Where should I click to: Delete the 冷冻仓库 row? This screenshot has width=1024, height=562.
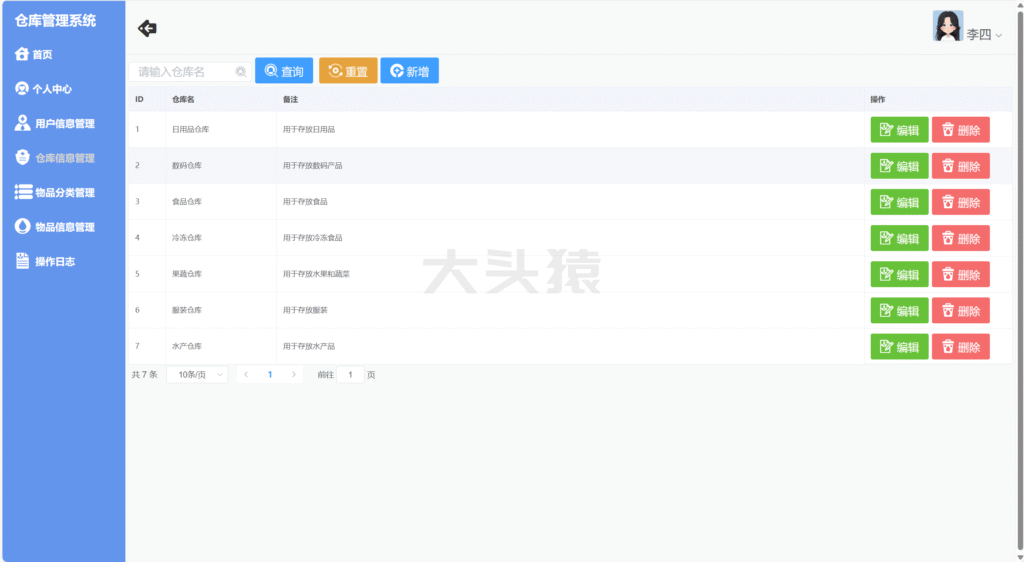pyautogui.click(x=961, y=238)
